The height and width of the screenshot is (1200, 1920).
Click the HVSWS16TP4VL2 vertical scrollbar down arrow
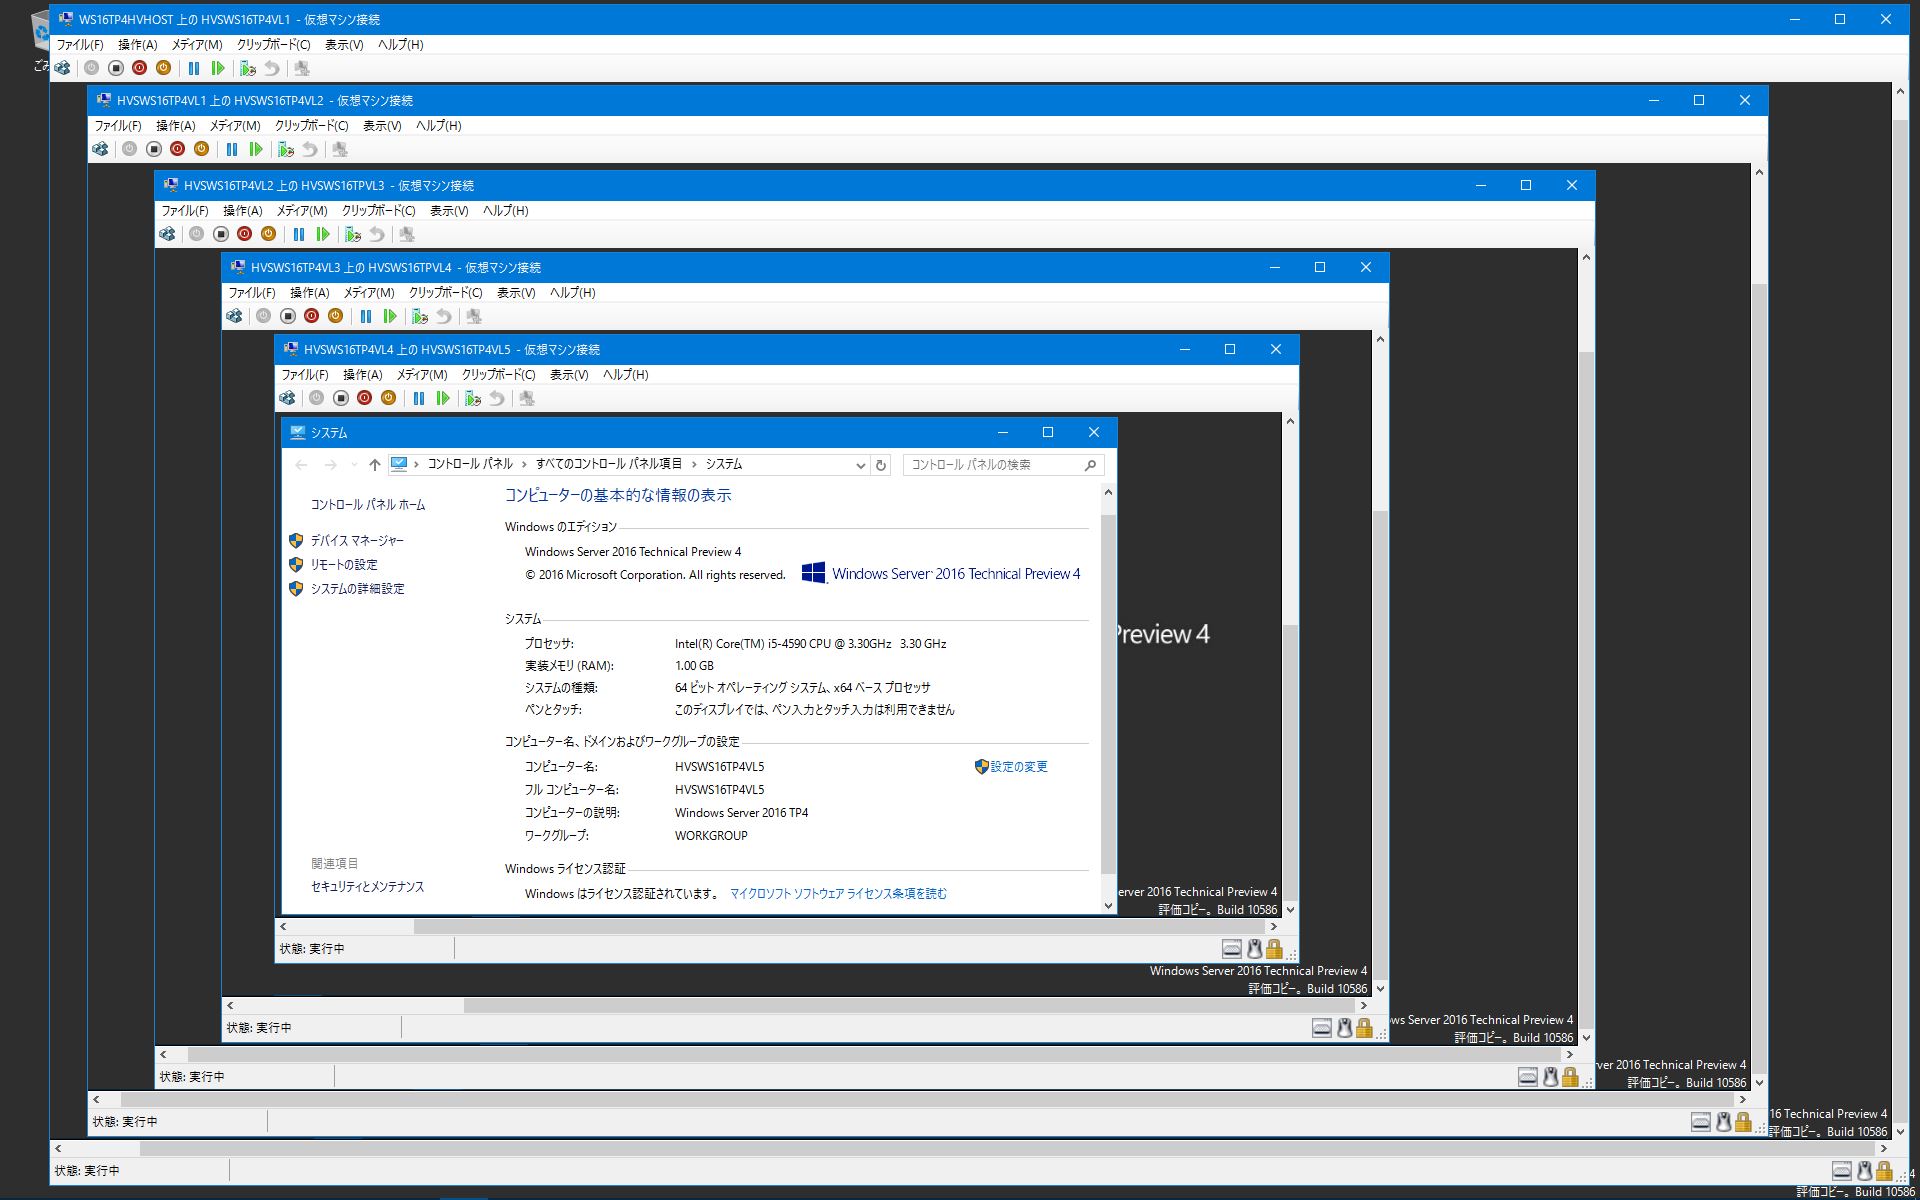[x=1759, y=1083]
